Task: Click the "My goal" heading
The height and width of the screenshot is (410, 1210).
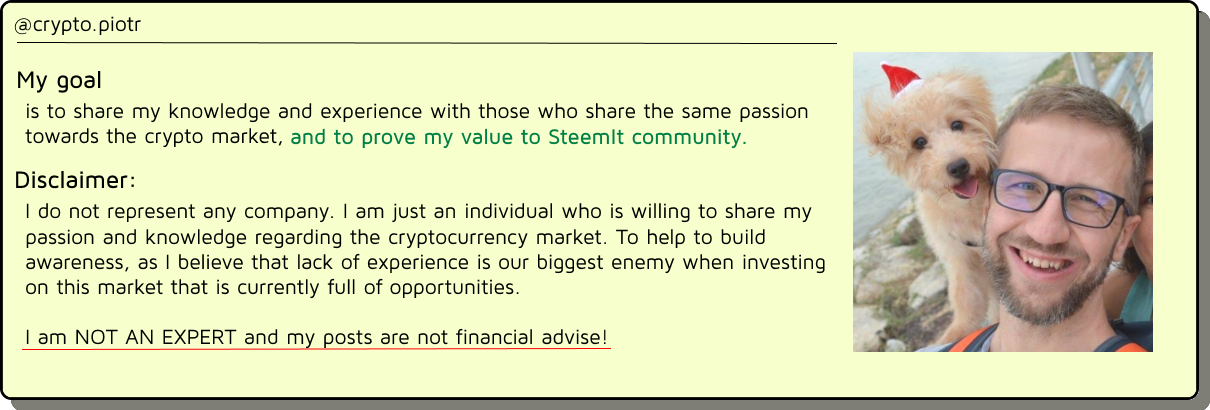Action: 59,80
